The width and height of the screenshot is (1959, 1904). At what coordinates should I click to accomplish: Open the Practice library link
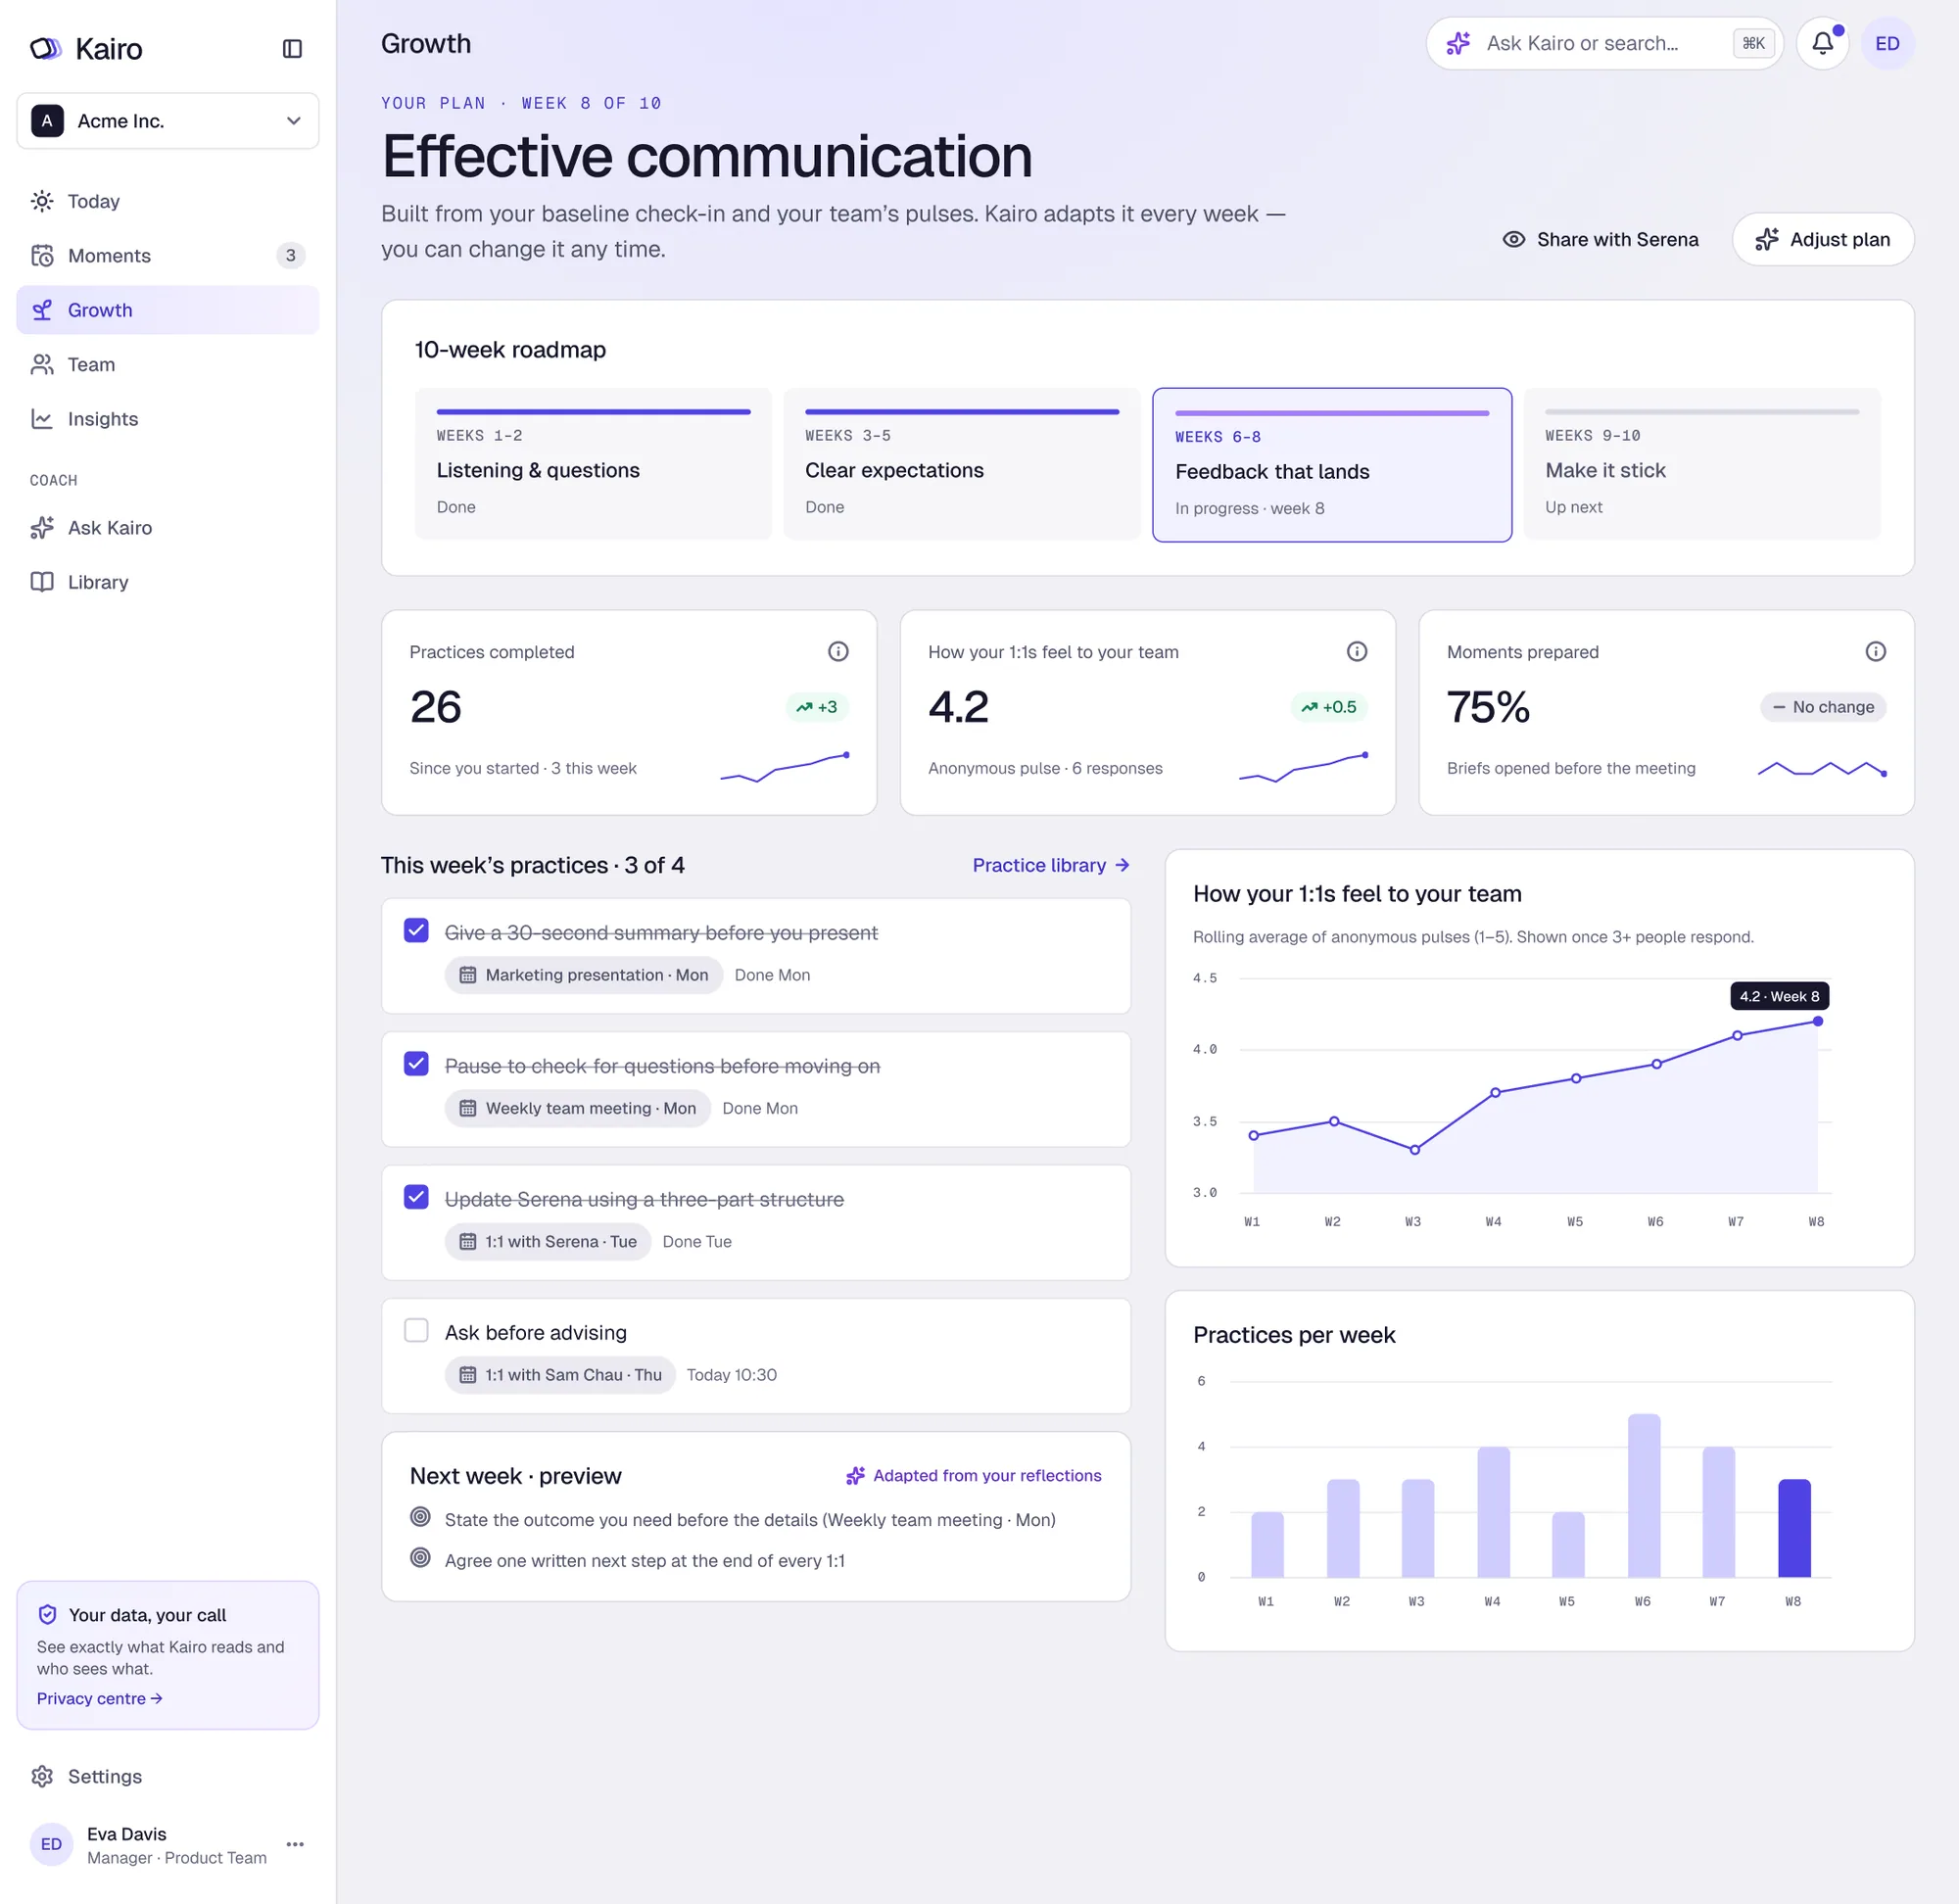coord(1050,865)
